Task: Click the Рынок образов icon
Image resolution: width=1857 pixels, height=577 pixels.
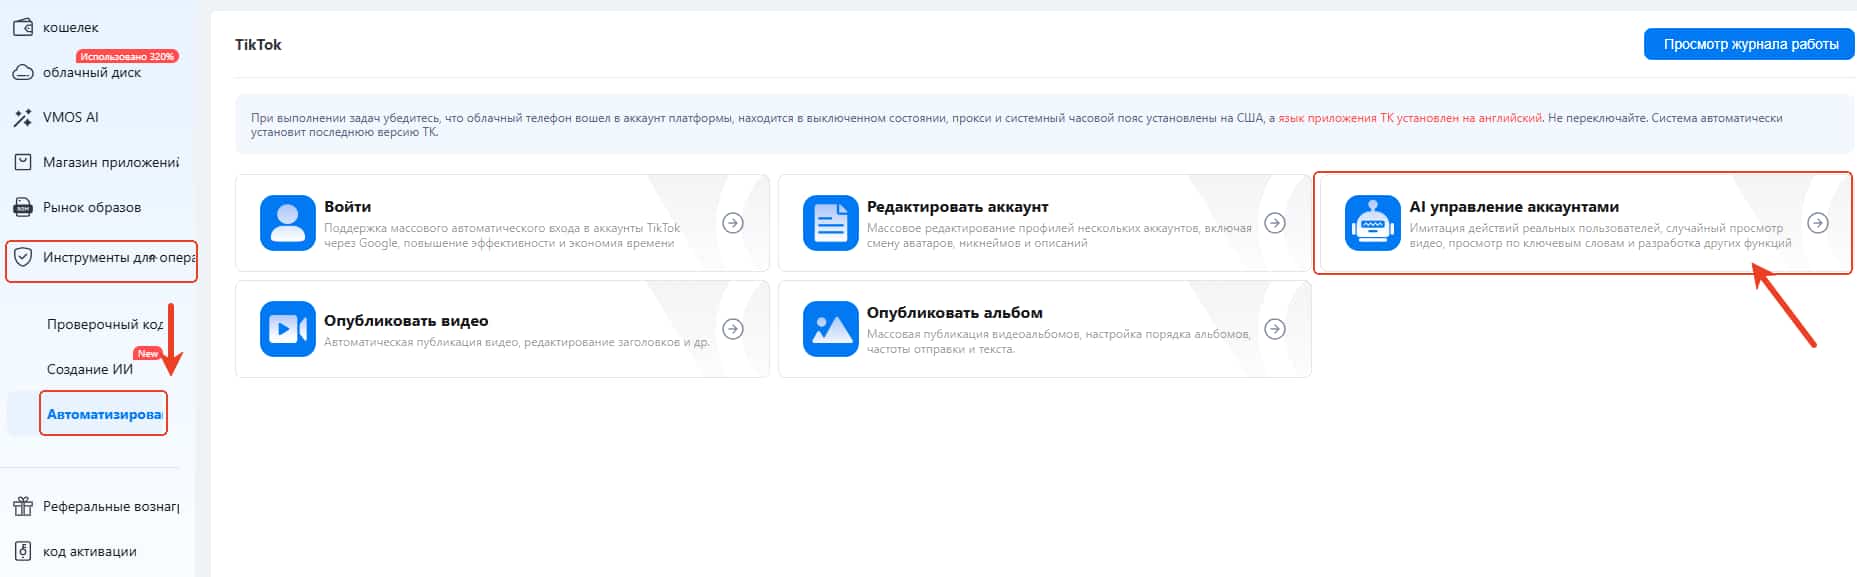Action: 22,207
